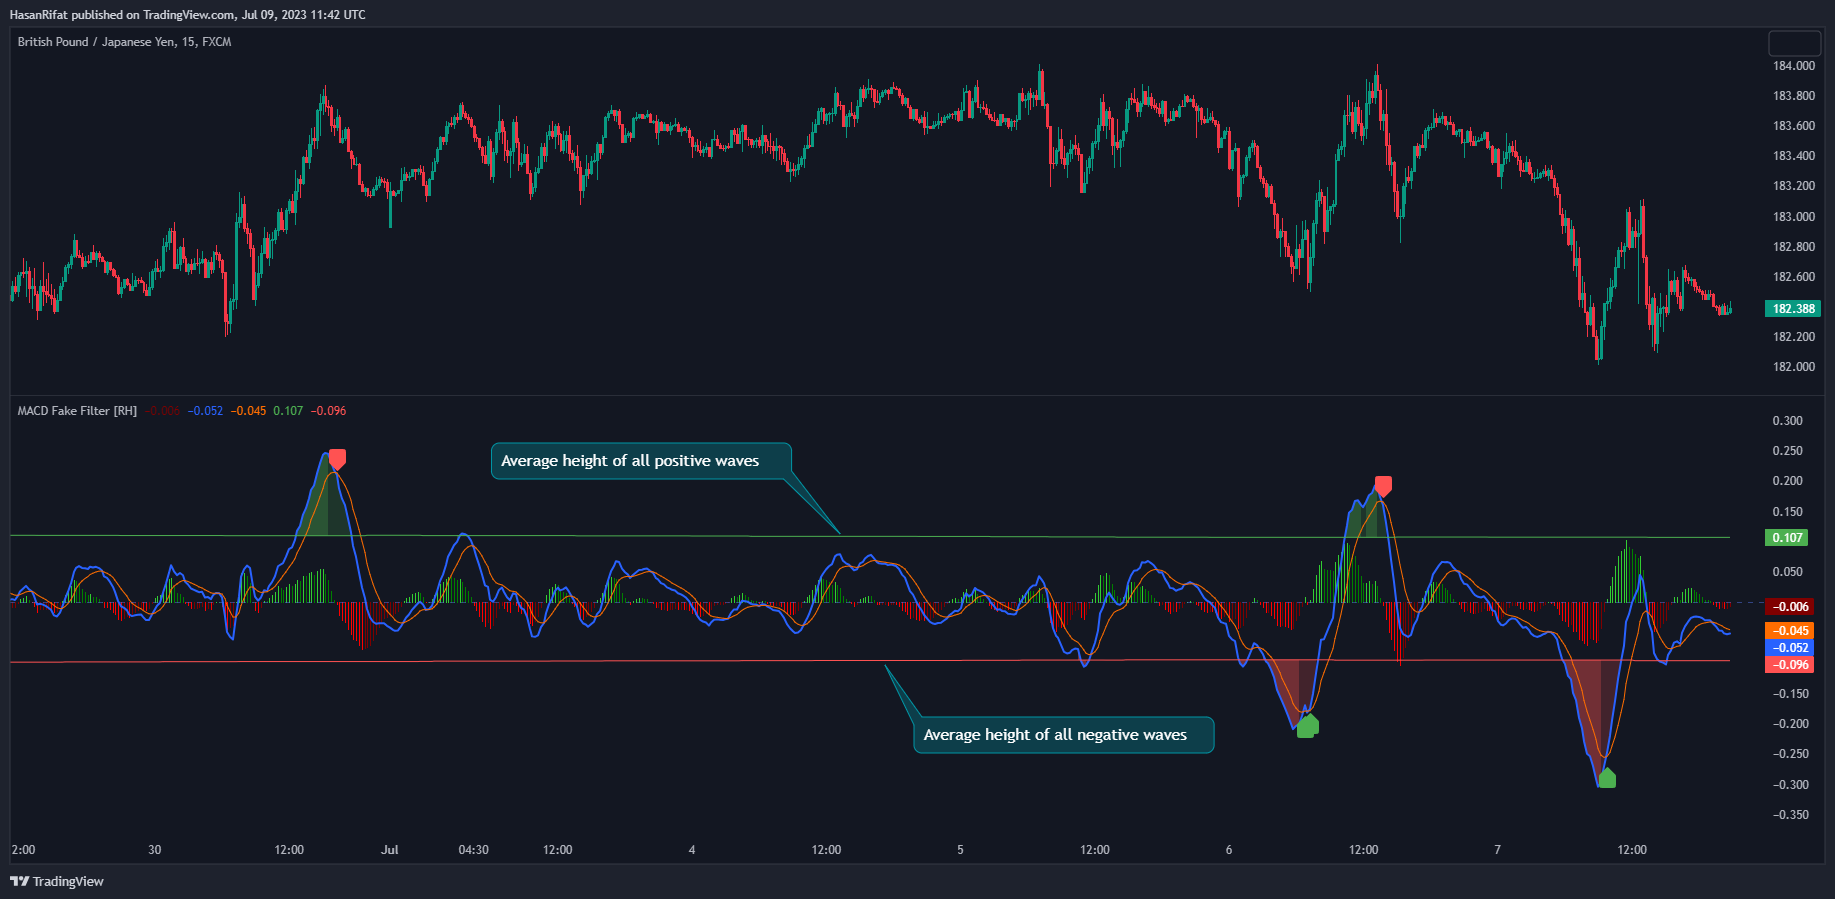
Task: Click the blue -0.052 axis label
Action: (1789, 648)
